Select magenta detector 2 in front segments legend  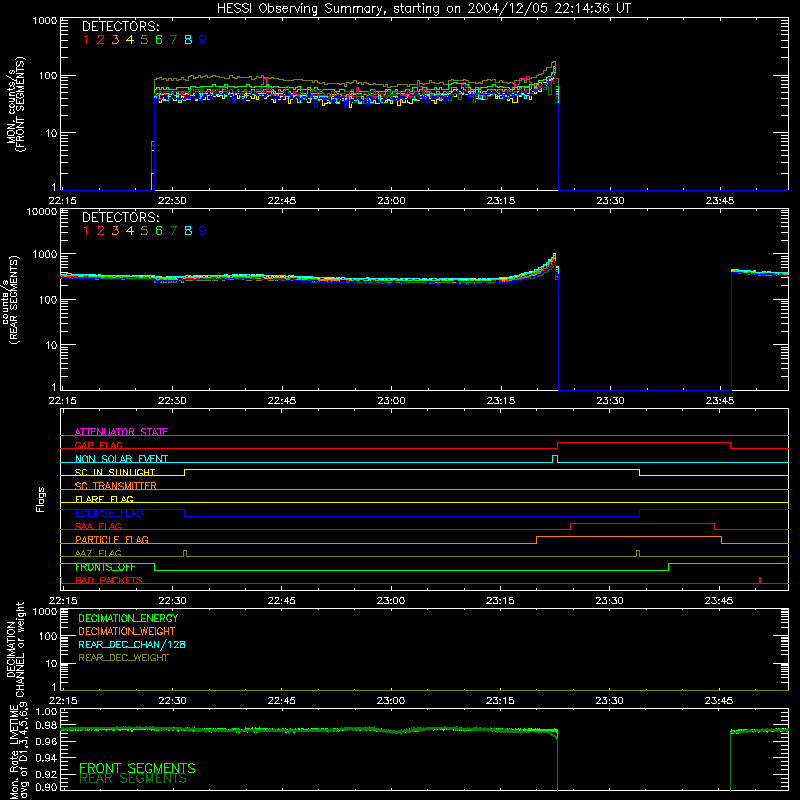point(101,40)
